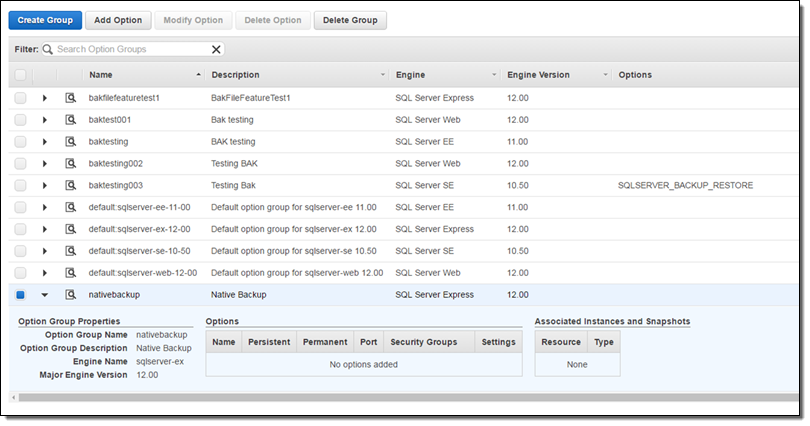
Task: Click the magnifier icon for nativebackup
Action: click(70, 294)
